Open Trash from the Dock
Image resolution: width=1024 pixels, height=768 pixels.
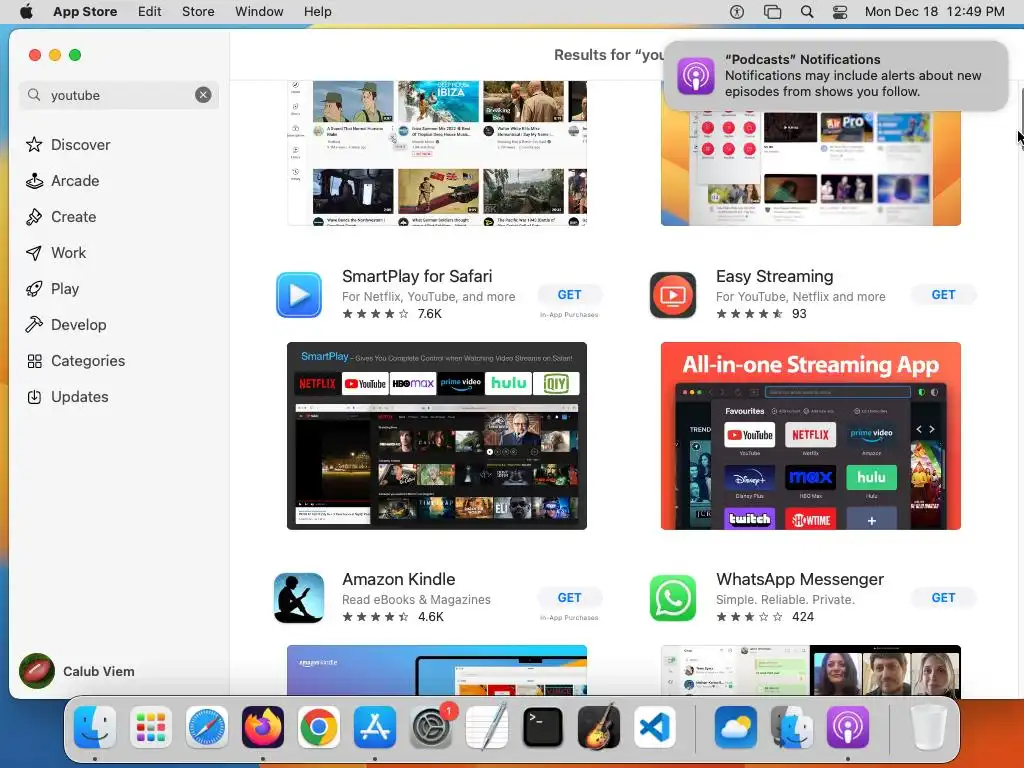click(929, 727)
